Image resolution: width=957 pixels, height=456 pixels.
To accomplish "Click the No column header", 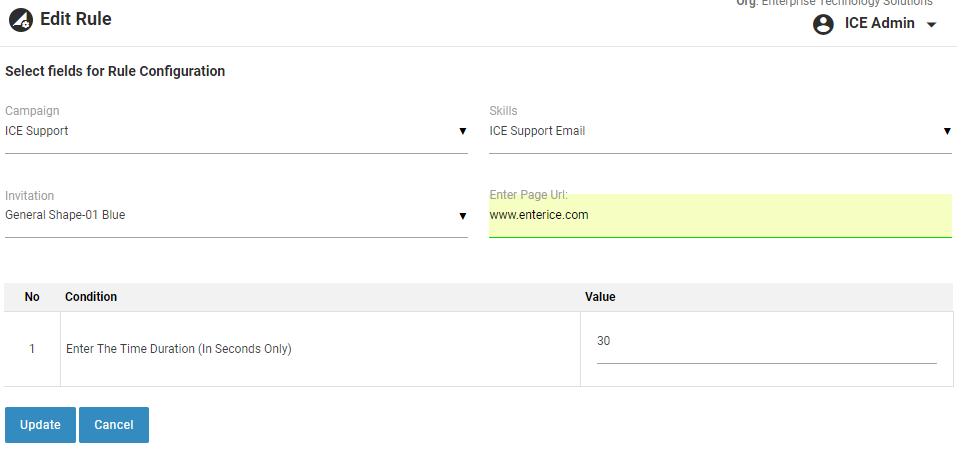I will point(32,297).
